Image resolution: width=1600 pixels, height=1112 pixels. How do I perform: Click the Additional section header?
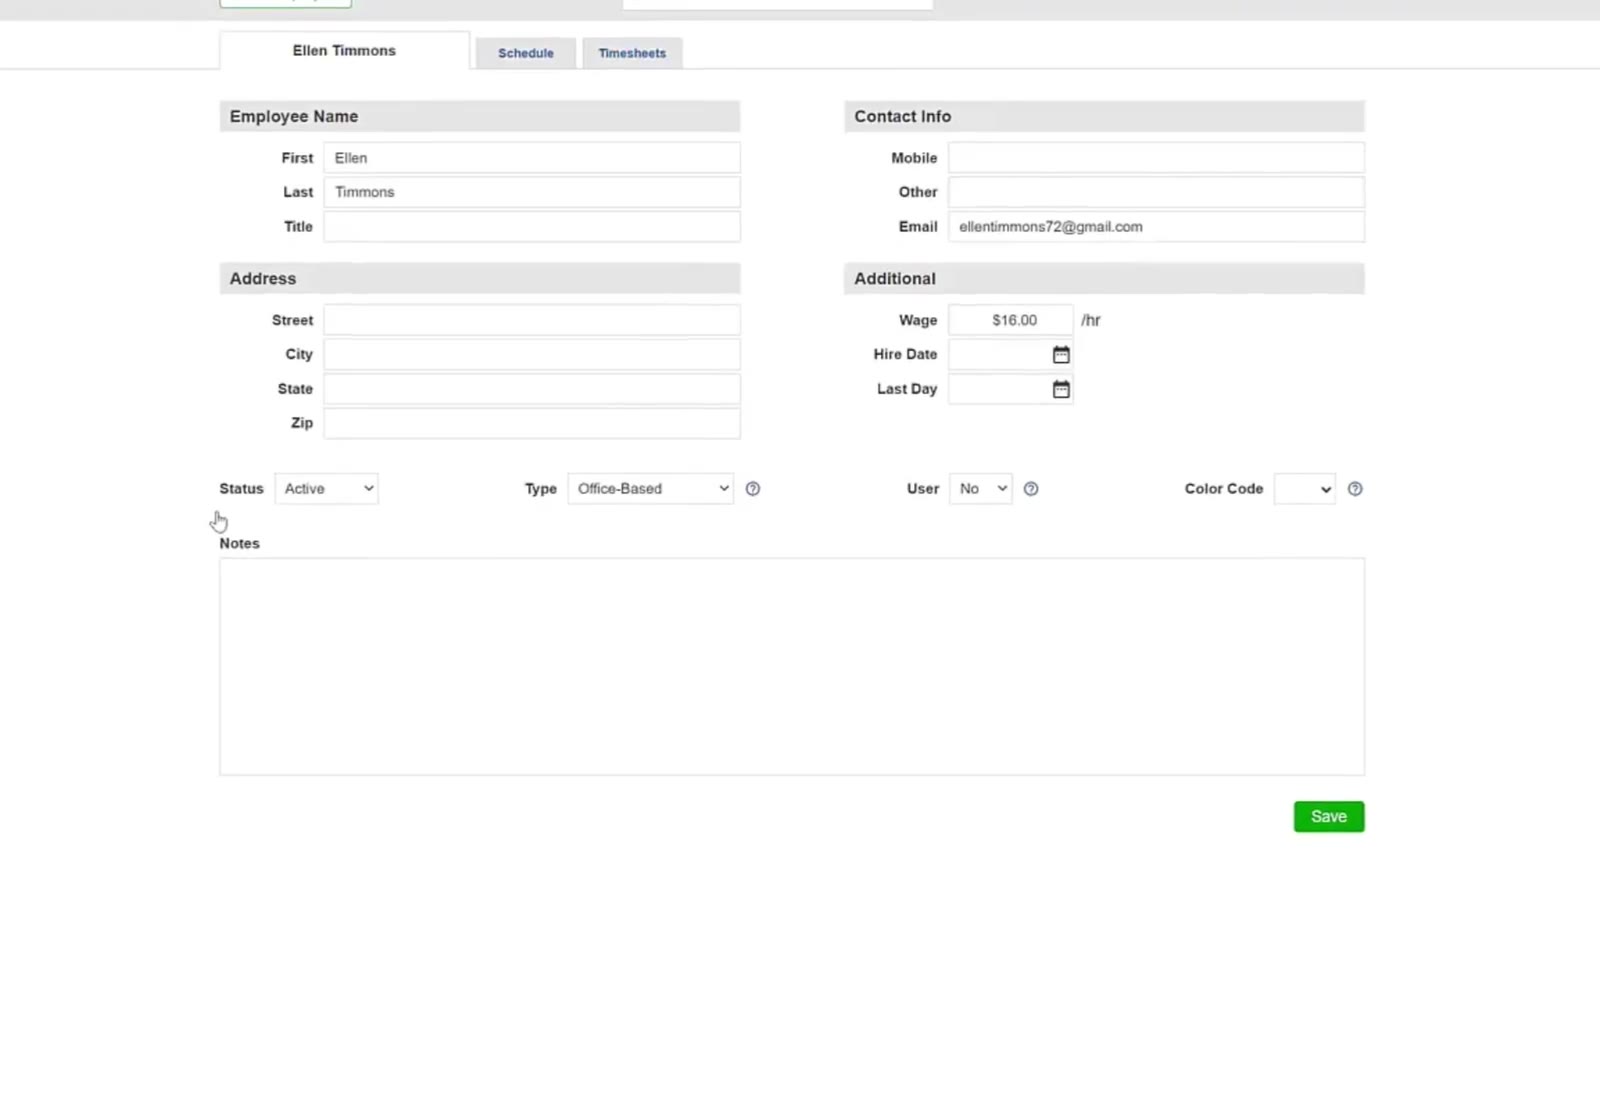click(x=1105, y=278)
